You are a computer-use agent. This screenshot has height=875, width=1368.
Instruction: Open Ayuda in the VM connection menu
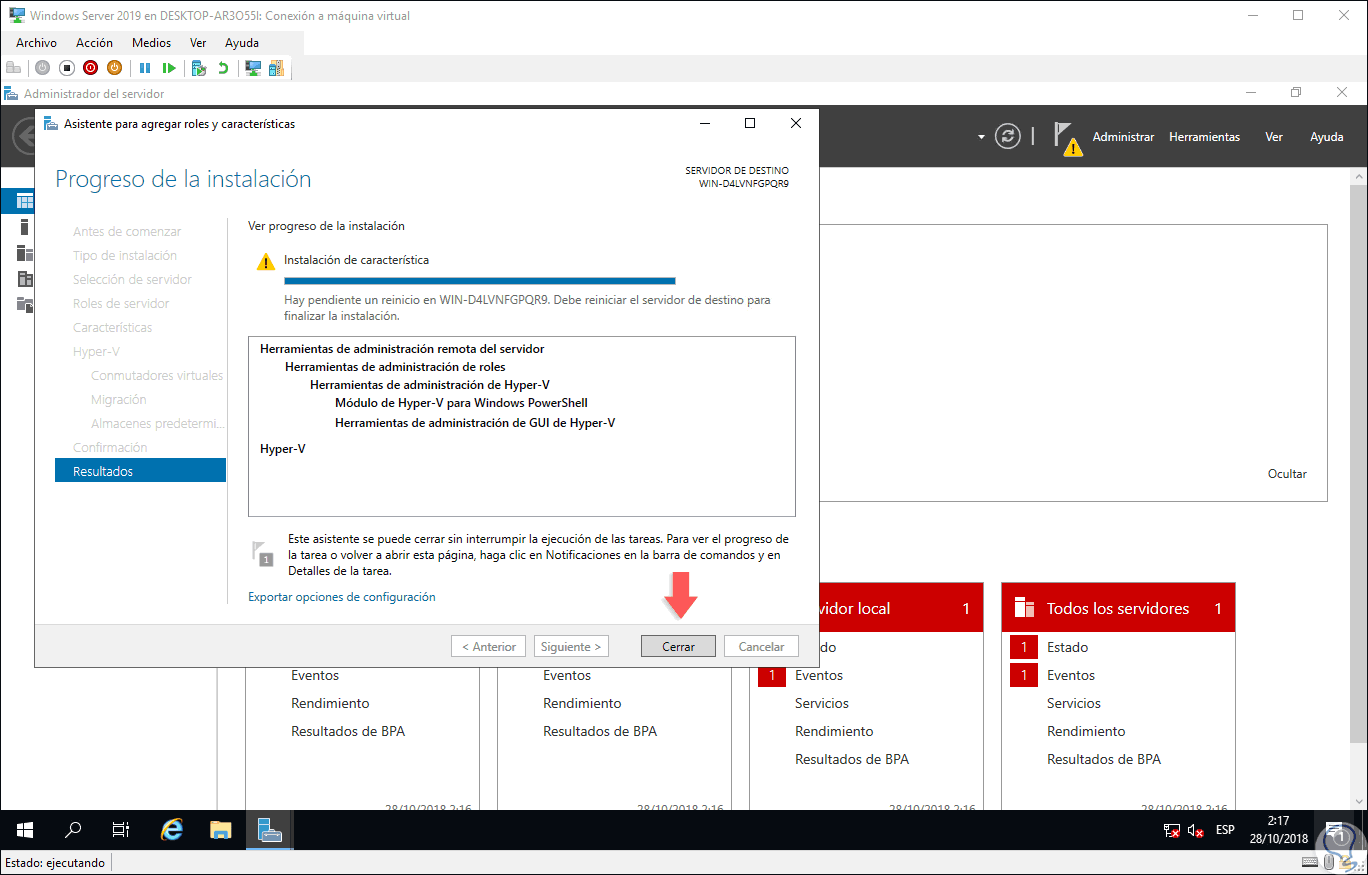(x=242, y=43)
